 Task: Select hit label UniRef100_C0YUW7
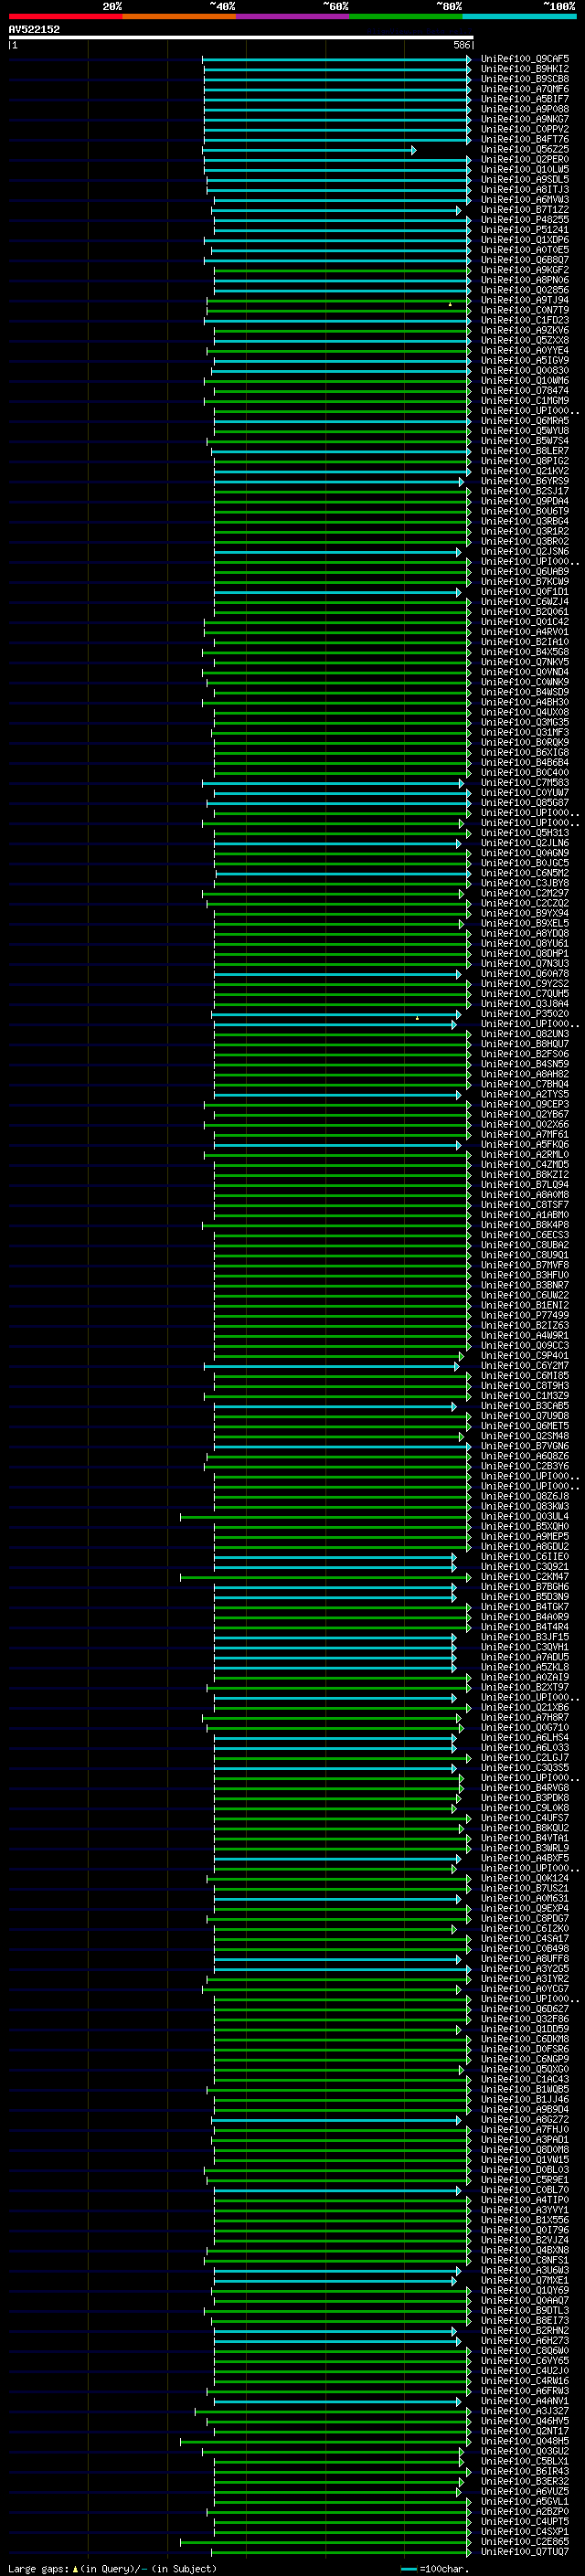pos(525,793)
